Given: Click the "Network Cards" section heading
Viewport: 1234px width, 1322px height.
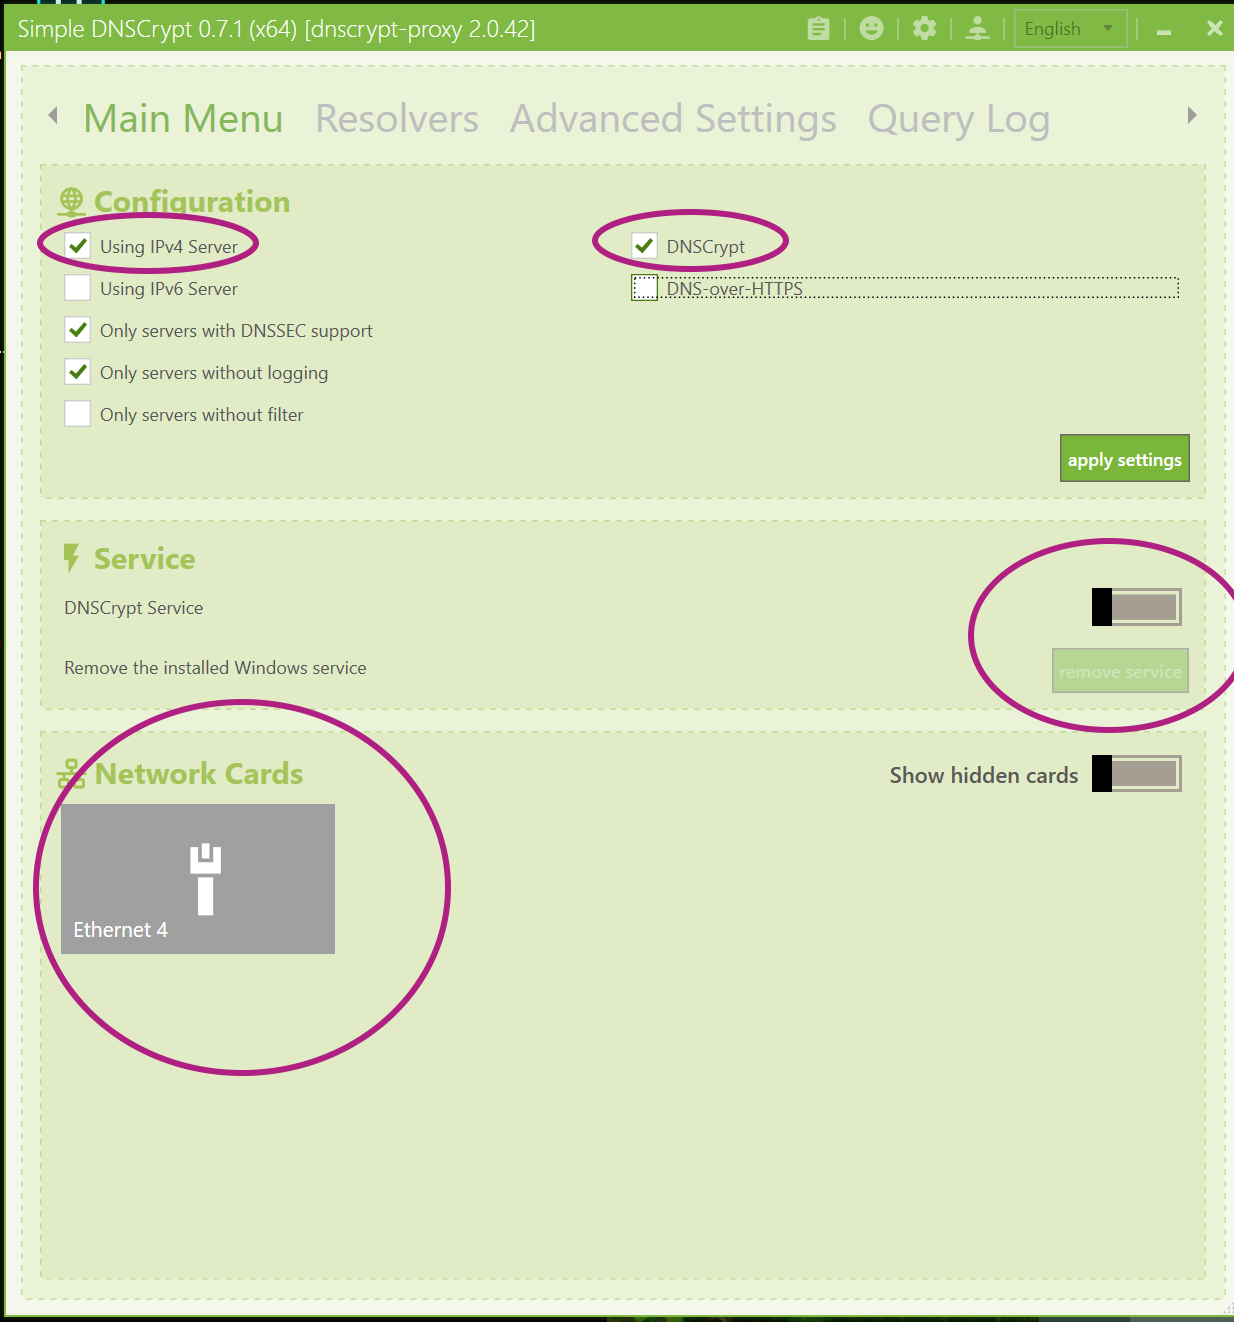Looking at the screenshot, I should coord(199,774).
